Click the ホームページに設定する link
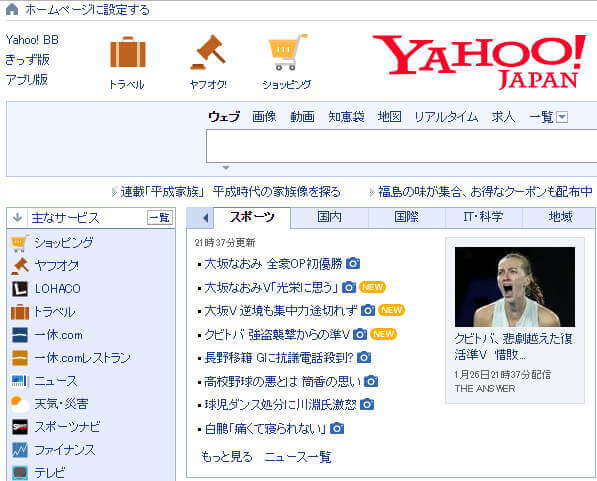The width and height of the screenshot is (597, 481). [x=88, y=10]
